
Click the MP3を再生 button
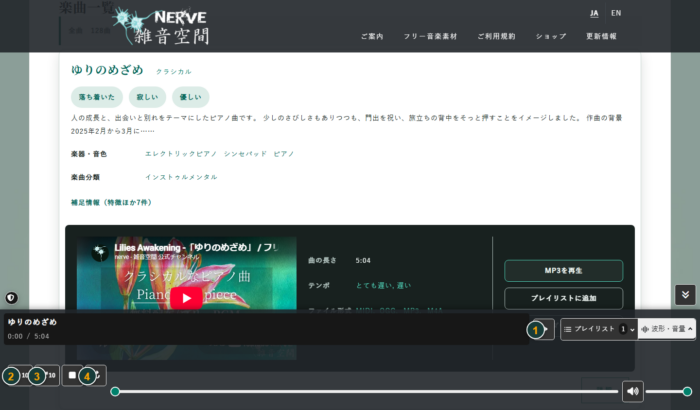click(563, 271)
